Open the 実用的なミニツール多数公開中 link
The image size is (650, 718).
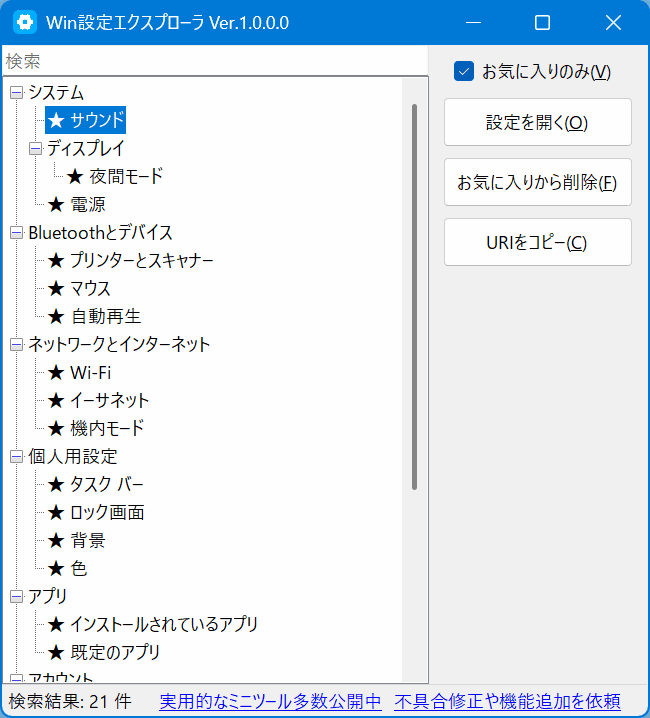(270, 702)
